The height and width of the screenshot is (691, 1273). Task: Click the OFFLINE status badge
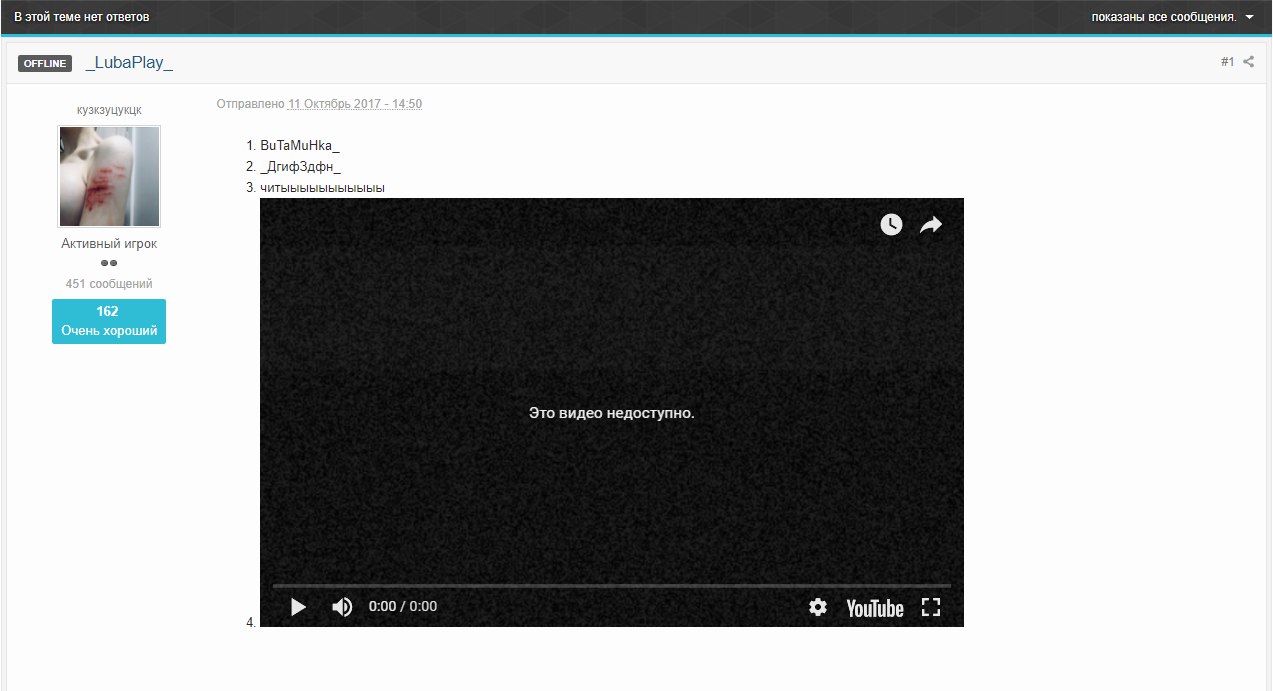pyautogui.click(x=45, y=64)
